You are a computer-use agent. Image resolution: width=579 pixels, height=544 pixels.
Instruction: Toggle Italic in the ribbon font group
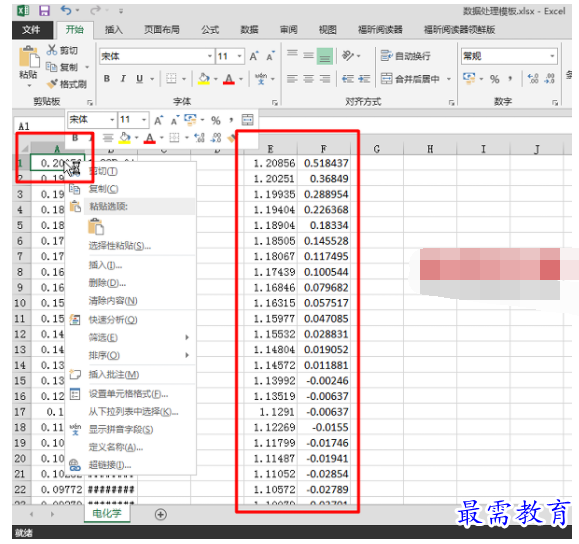click(x=123, y=79)
